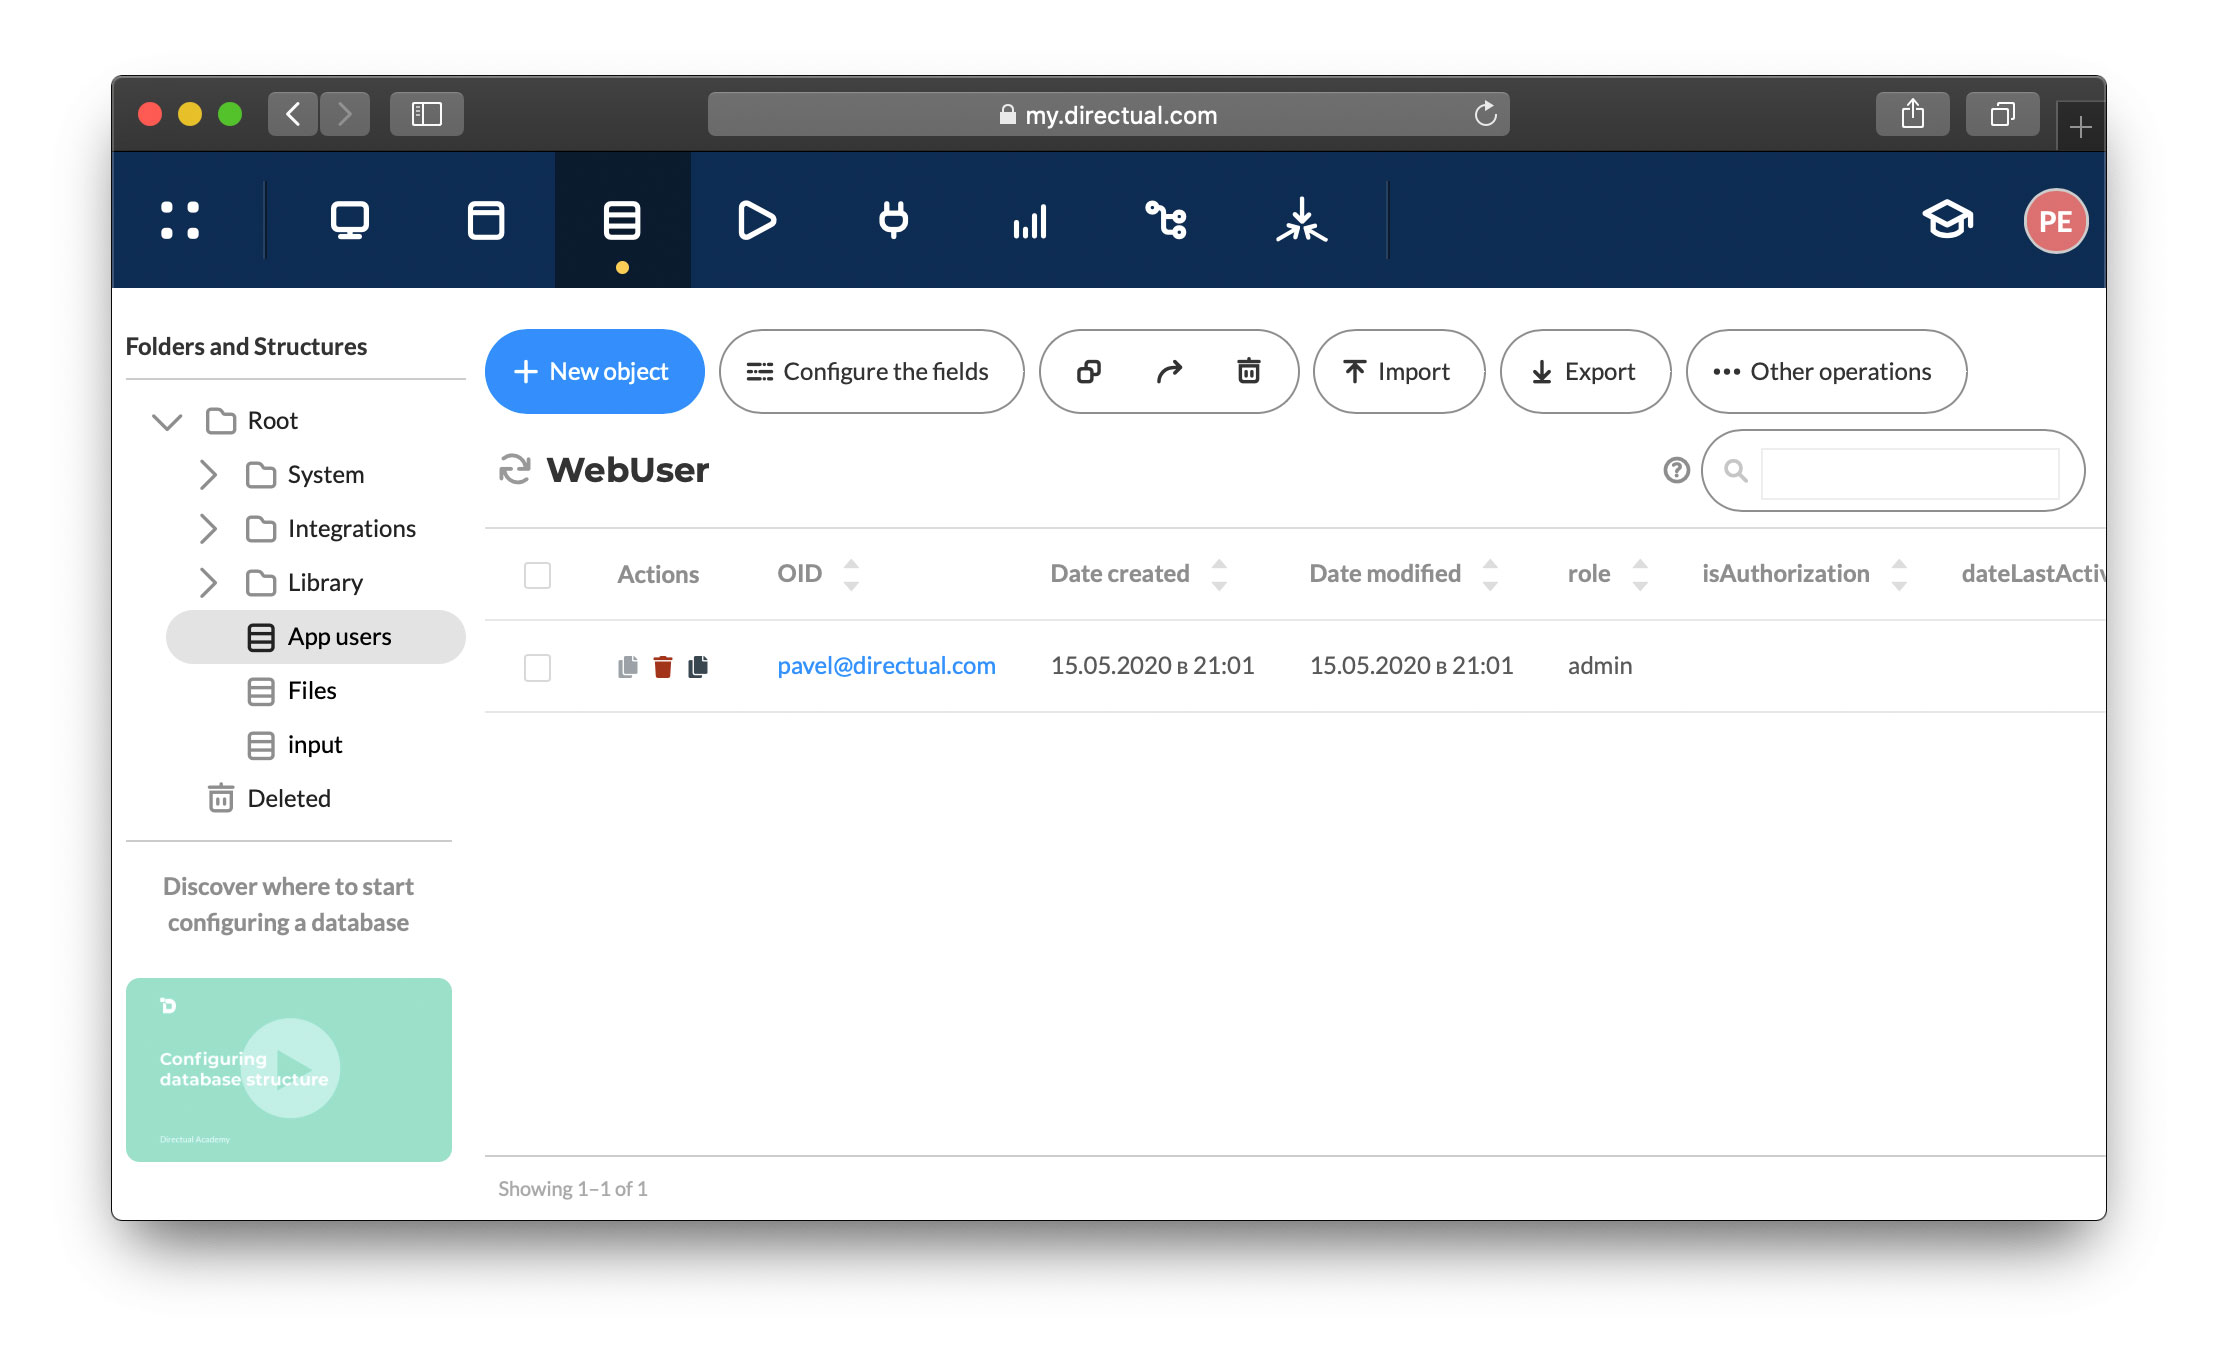The height and width of the screenshot is (1368, 2218).
Task: Click Import to upload data
Action: (1397, 371)
